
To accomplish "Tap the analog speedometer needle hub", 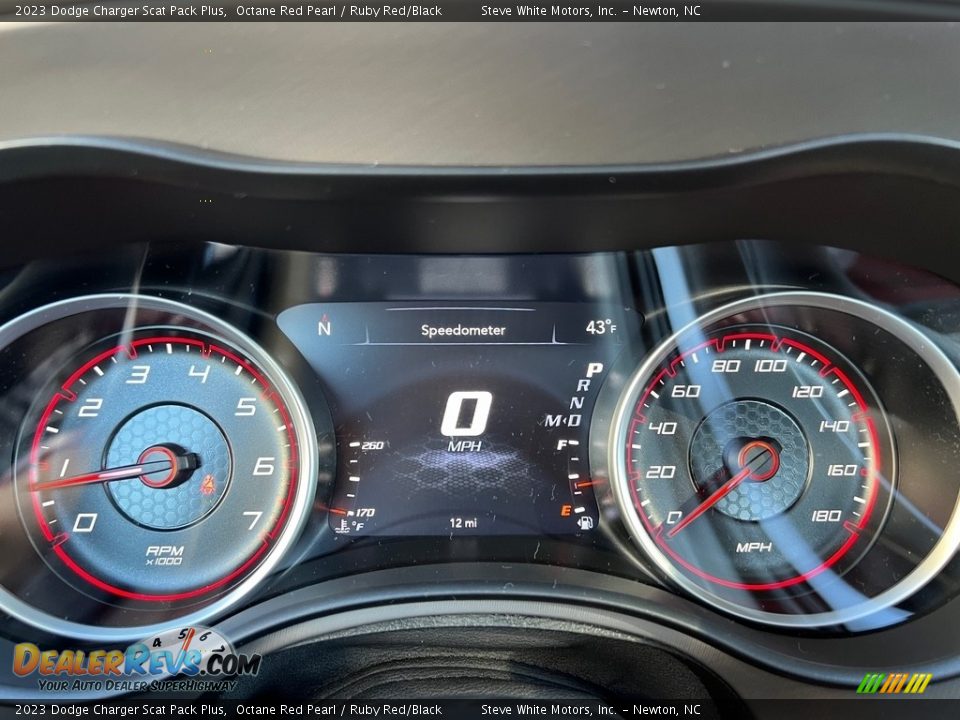I will click(758, 460).
